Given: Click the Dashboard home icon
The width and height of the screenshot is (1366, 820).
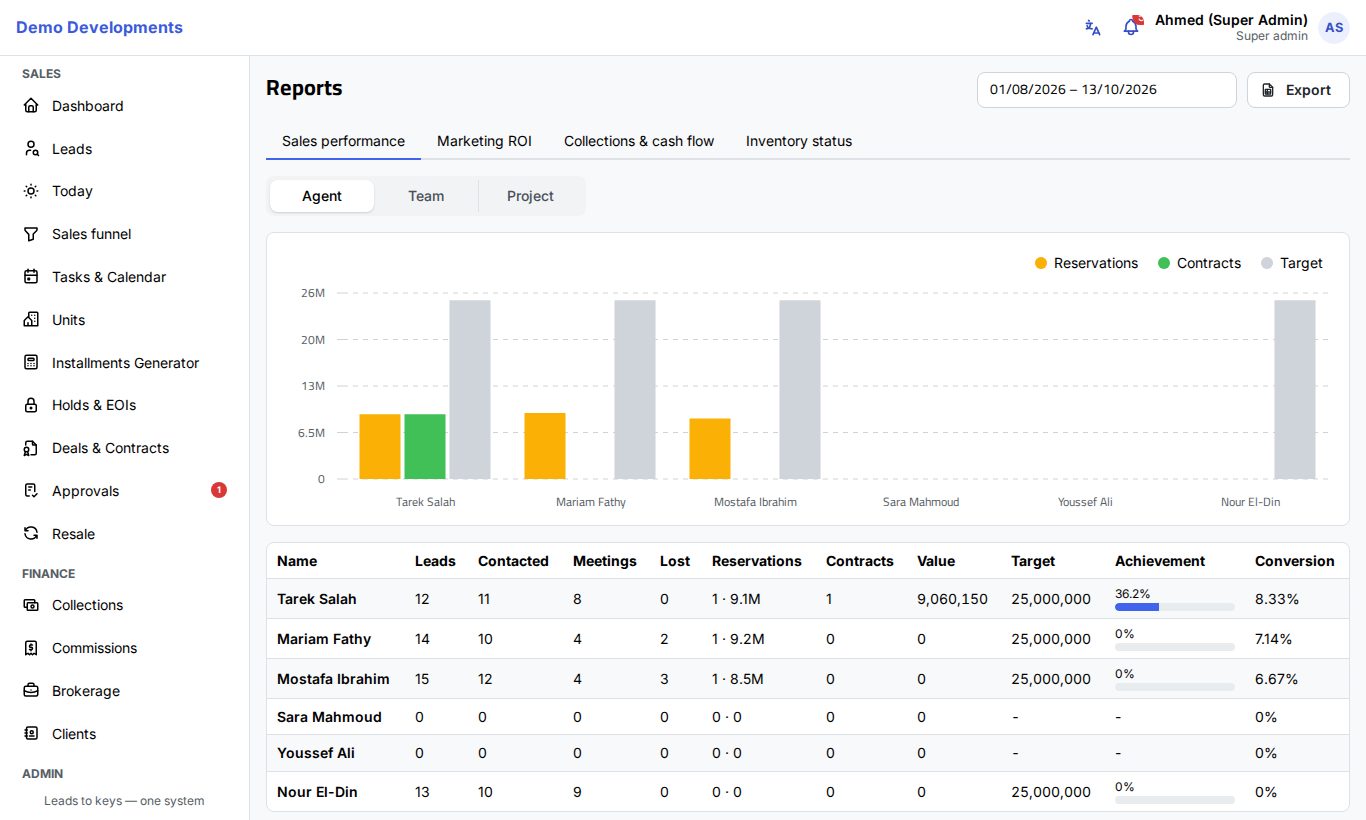Looking at the screenshot, I should click(x=31, y=106).
